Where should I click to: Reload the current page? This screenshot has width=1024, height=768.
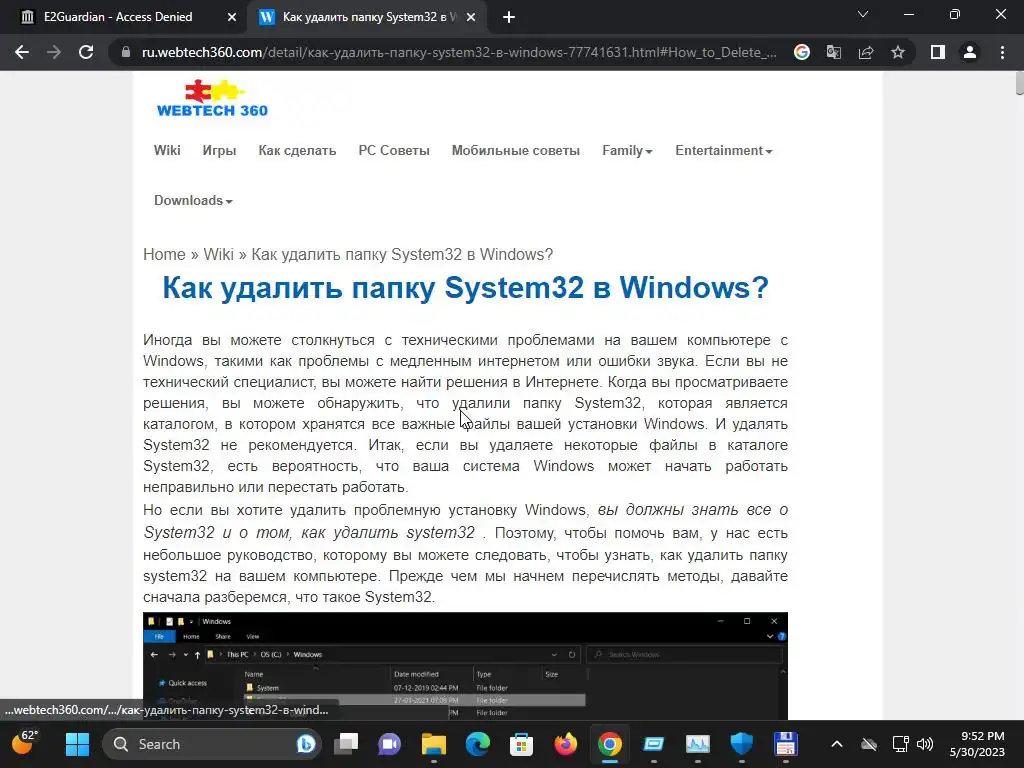click(x=86, y=52)
